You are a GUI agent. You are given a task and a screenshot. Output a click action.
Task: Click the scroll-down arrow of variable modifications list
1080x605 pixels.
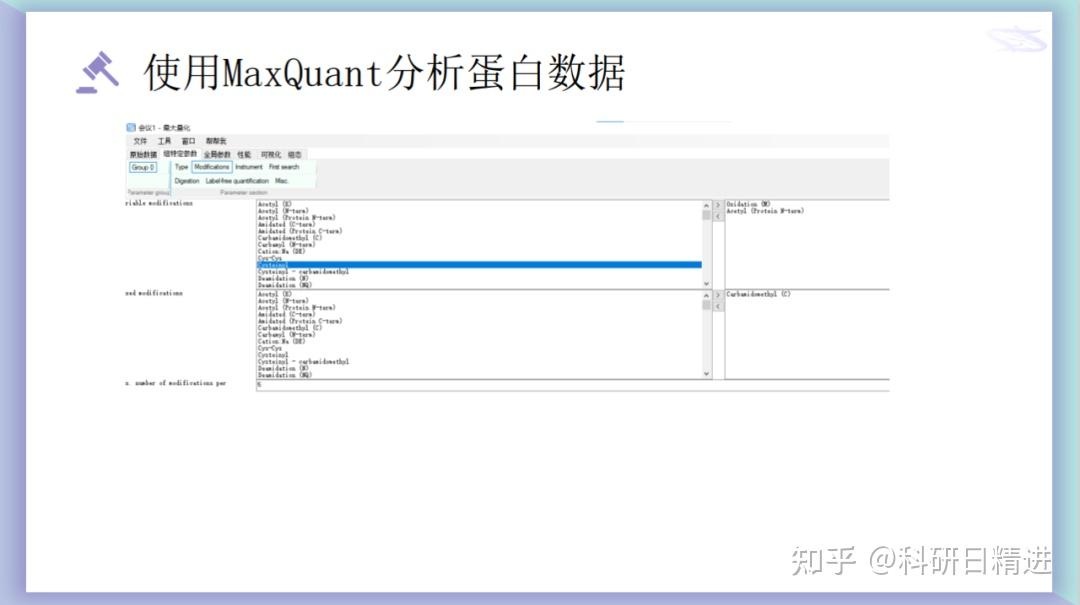(705, 283)
